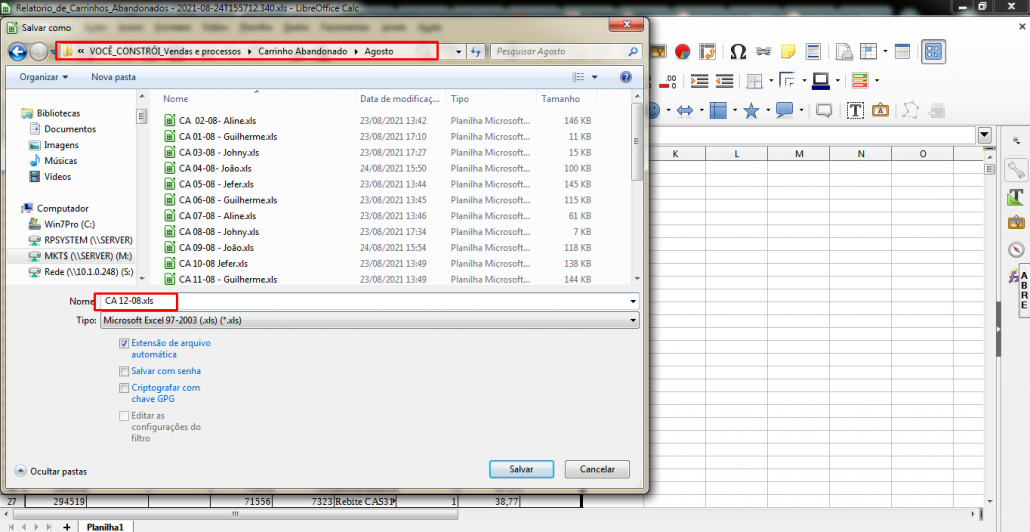The width and height of the screenshot is (1030, 532).
Task: Open the sidebar Properties wrench icon
Action: pyautogui.click(x=1016, y=171)
